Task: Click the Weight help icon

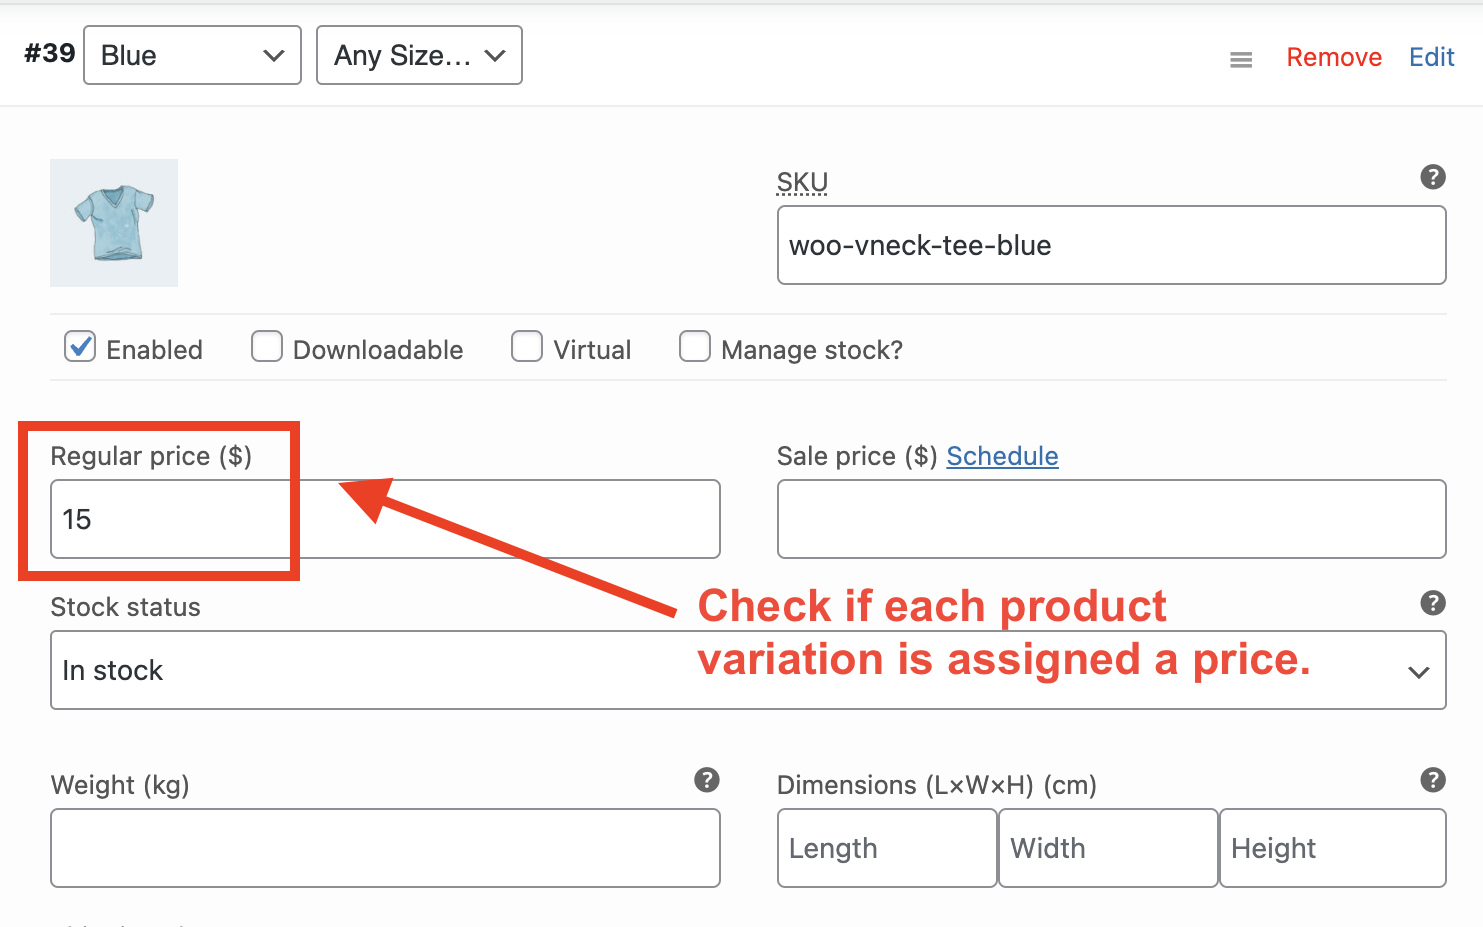Action: (708, 781)
